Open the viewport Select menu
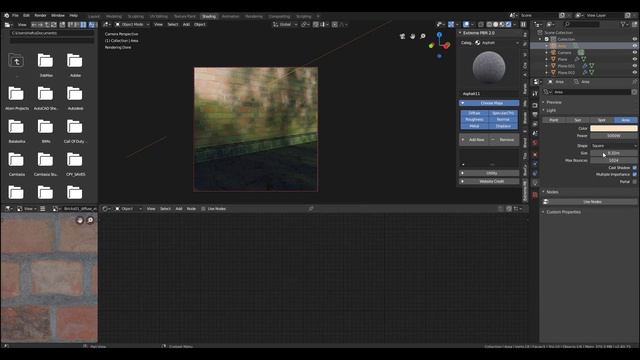This screenshot has height=360, width=640. coord(173,24)
